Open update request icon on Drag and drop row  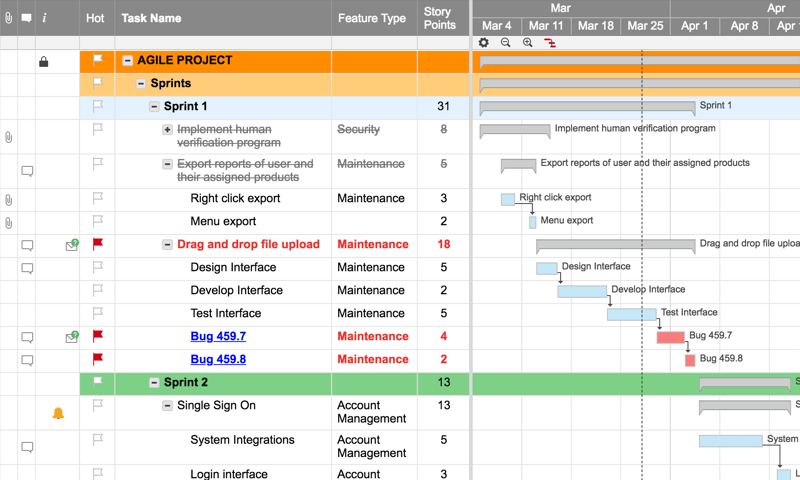point(72,245)
